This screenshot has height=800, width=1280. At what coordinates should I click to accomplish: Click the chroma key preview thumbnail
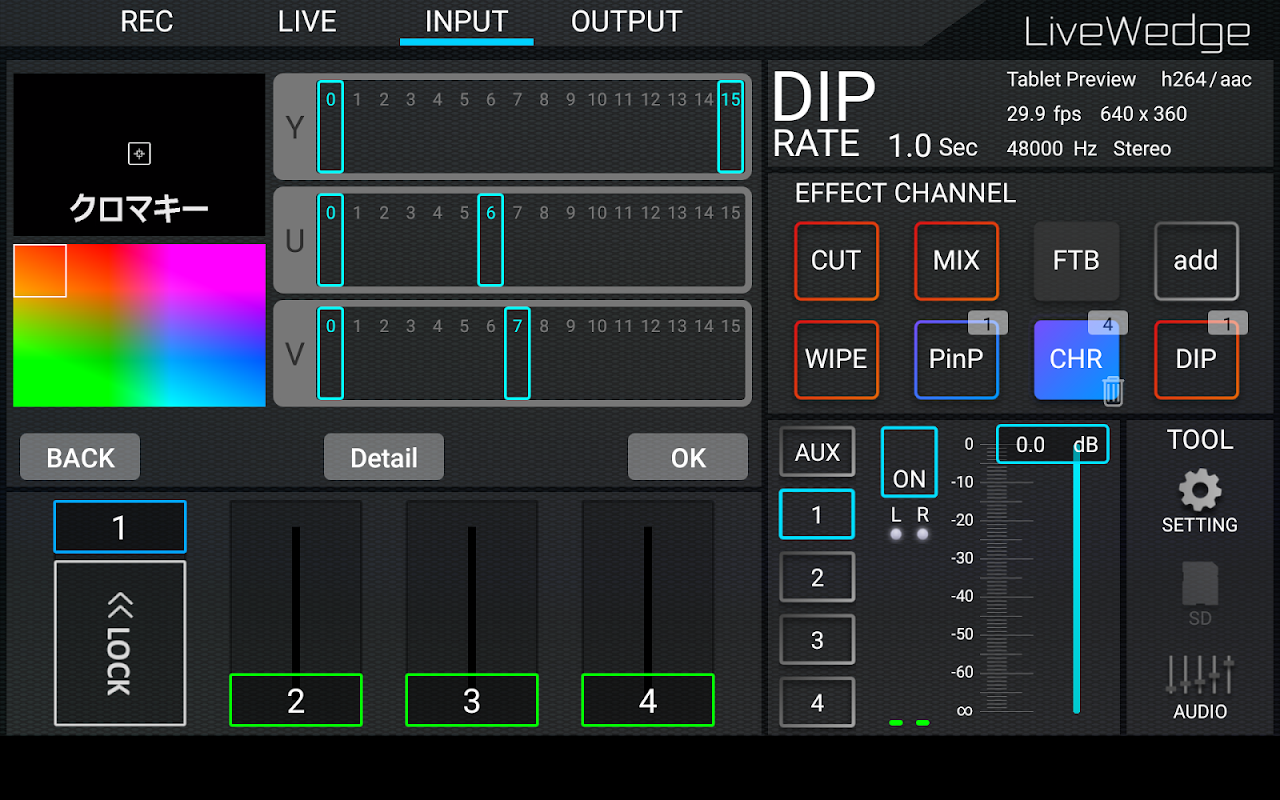(139, 154)
